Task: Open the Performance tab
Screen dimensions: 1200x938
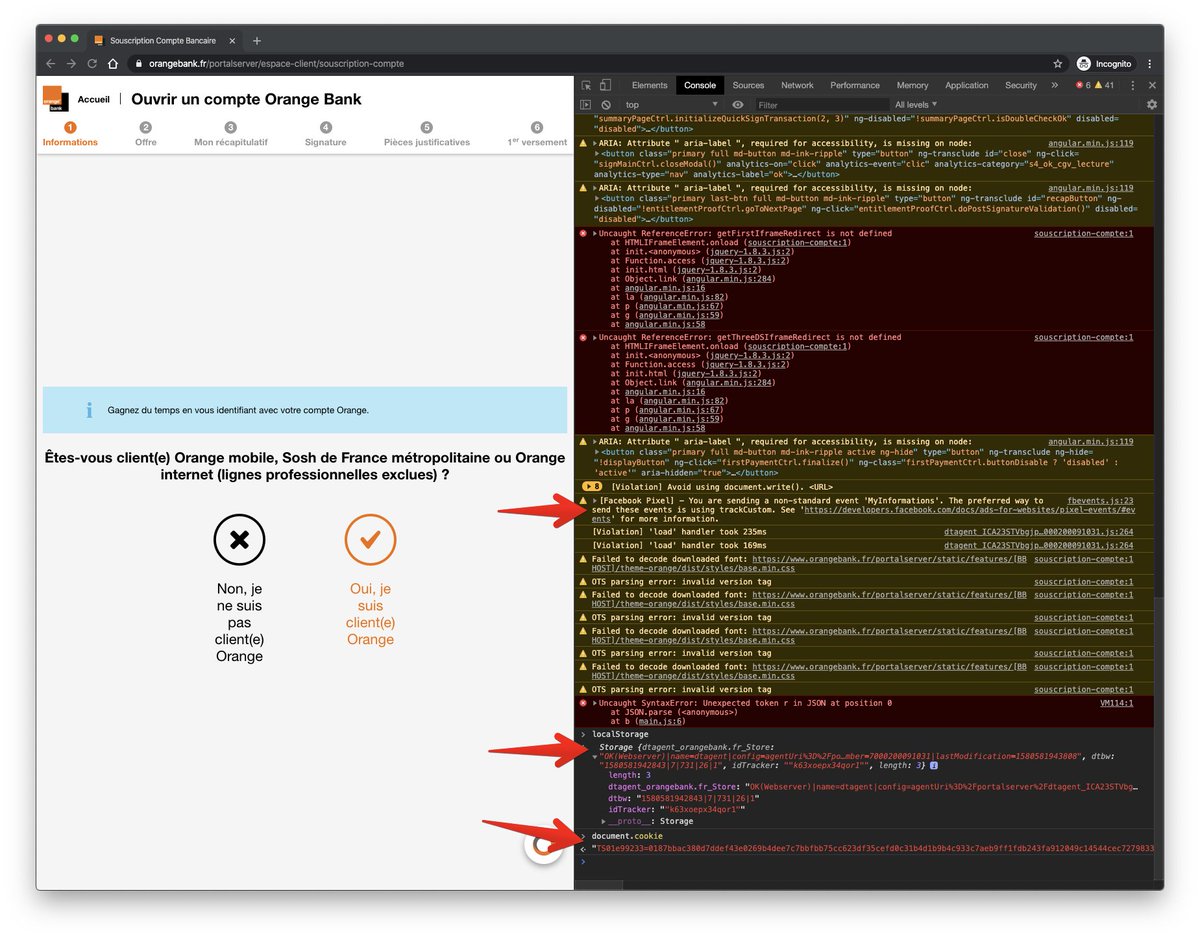Action: pyautogui.click(x=855, y=86)
